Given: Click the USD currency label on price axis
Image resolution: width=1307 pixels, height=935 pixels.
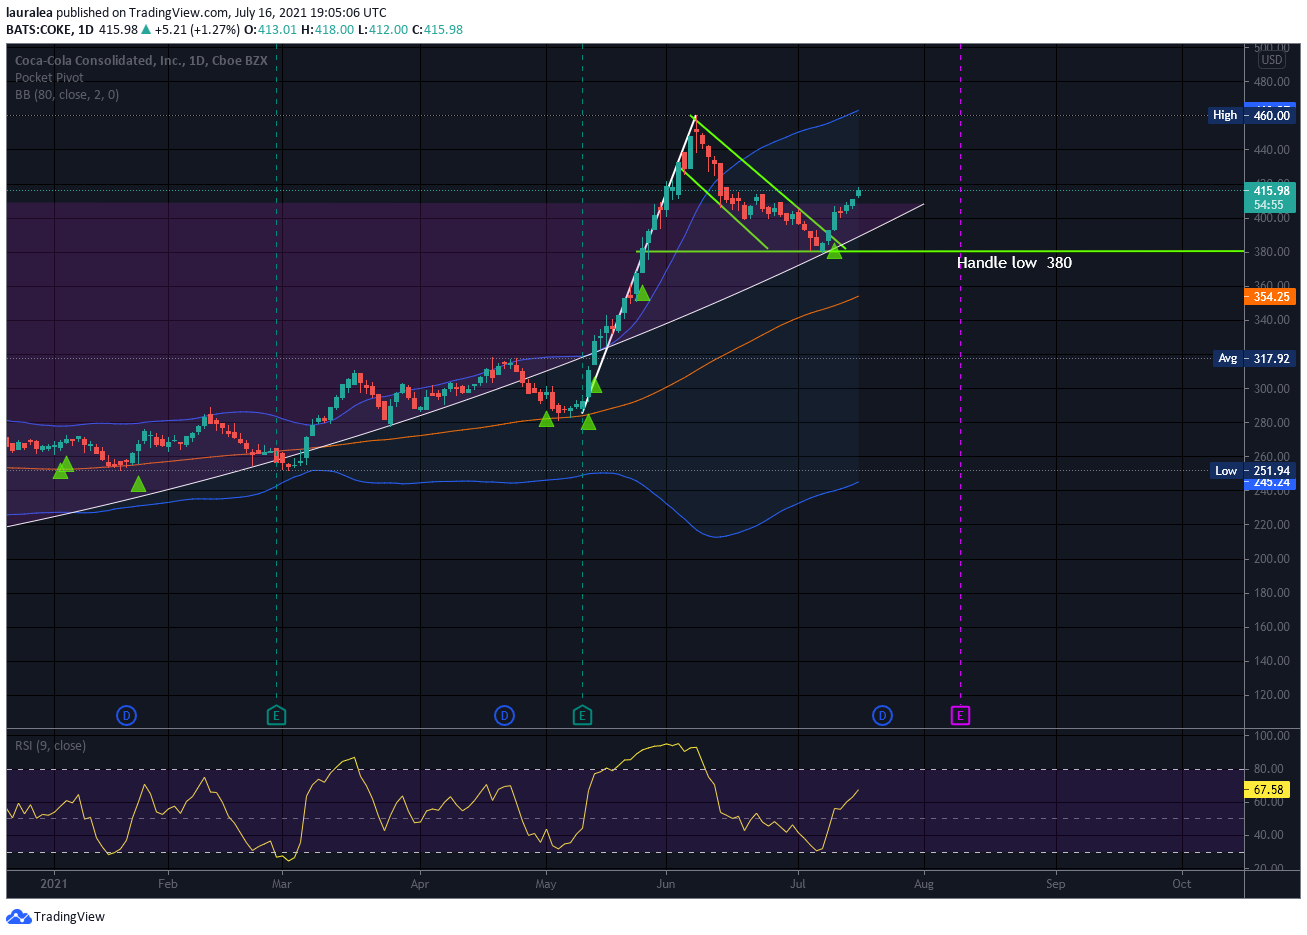Looking at the screenshot, I should click(1272, 60).
